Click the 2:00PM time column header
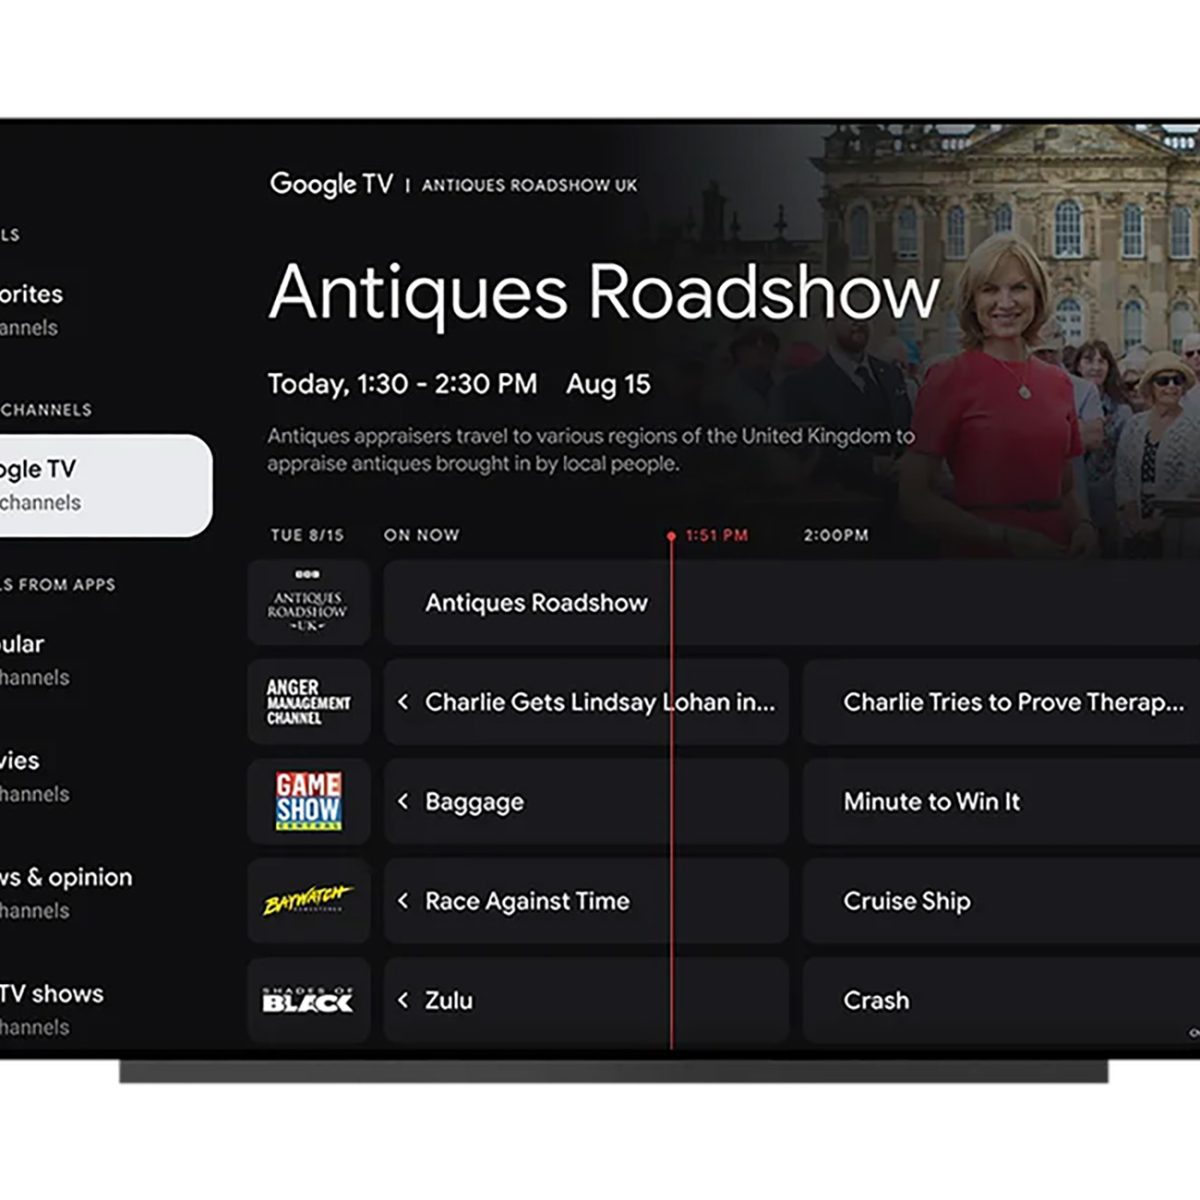1200x1200 pixels. [836, 536]
